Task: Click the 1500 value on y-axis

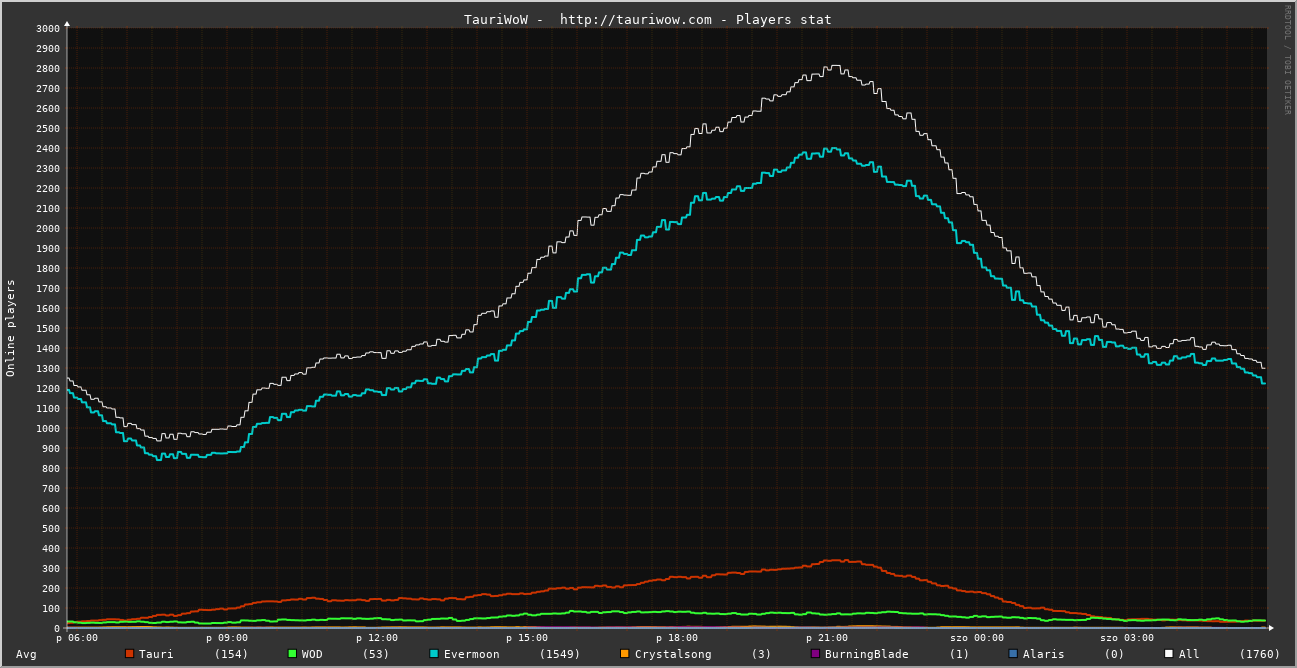Action: 48,328
